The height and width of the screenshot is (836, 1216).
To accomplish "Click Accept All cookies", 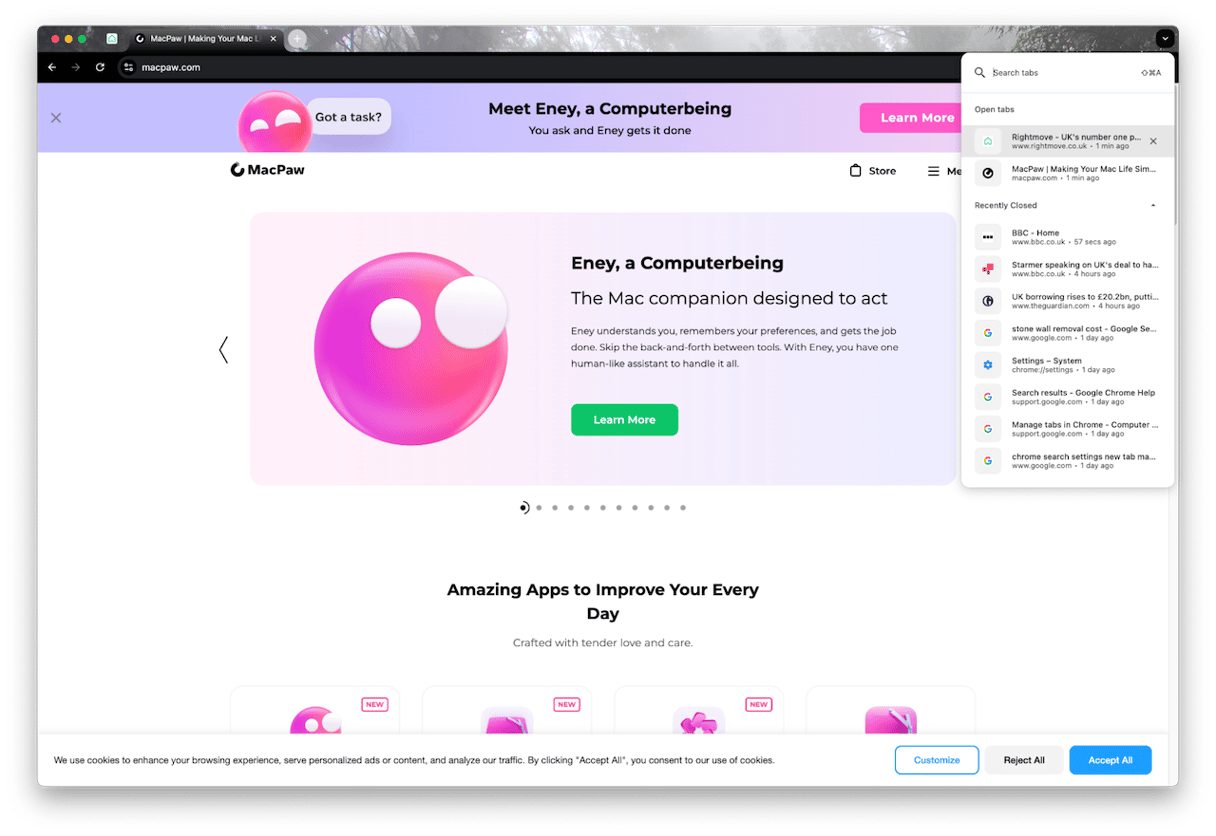I will tap(1110, 760).
